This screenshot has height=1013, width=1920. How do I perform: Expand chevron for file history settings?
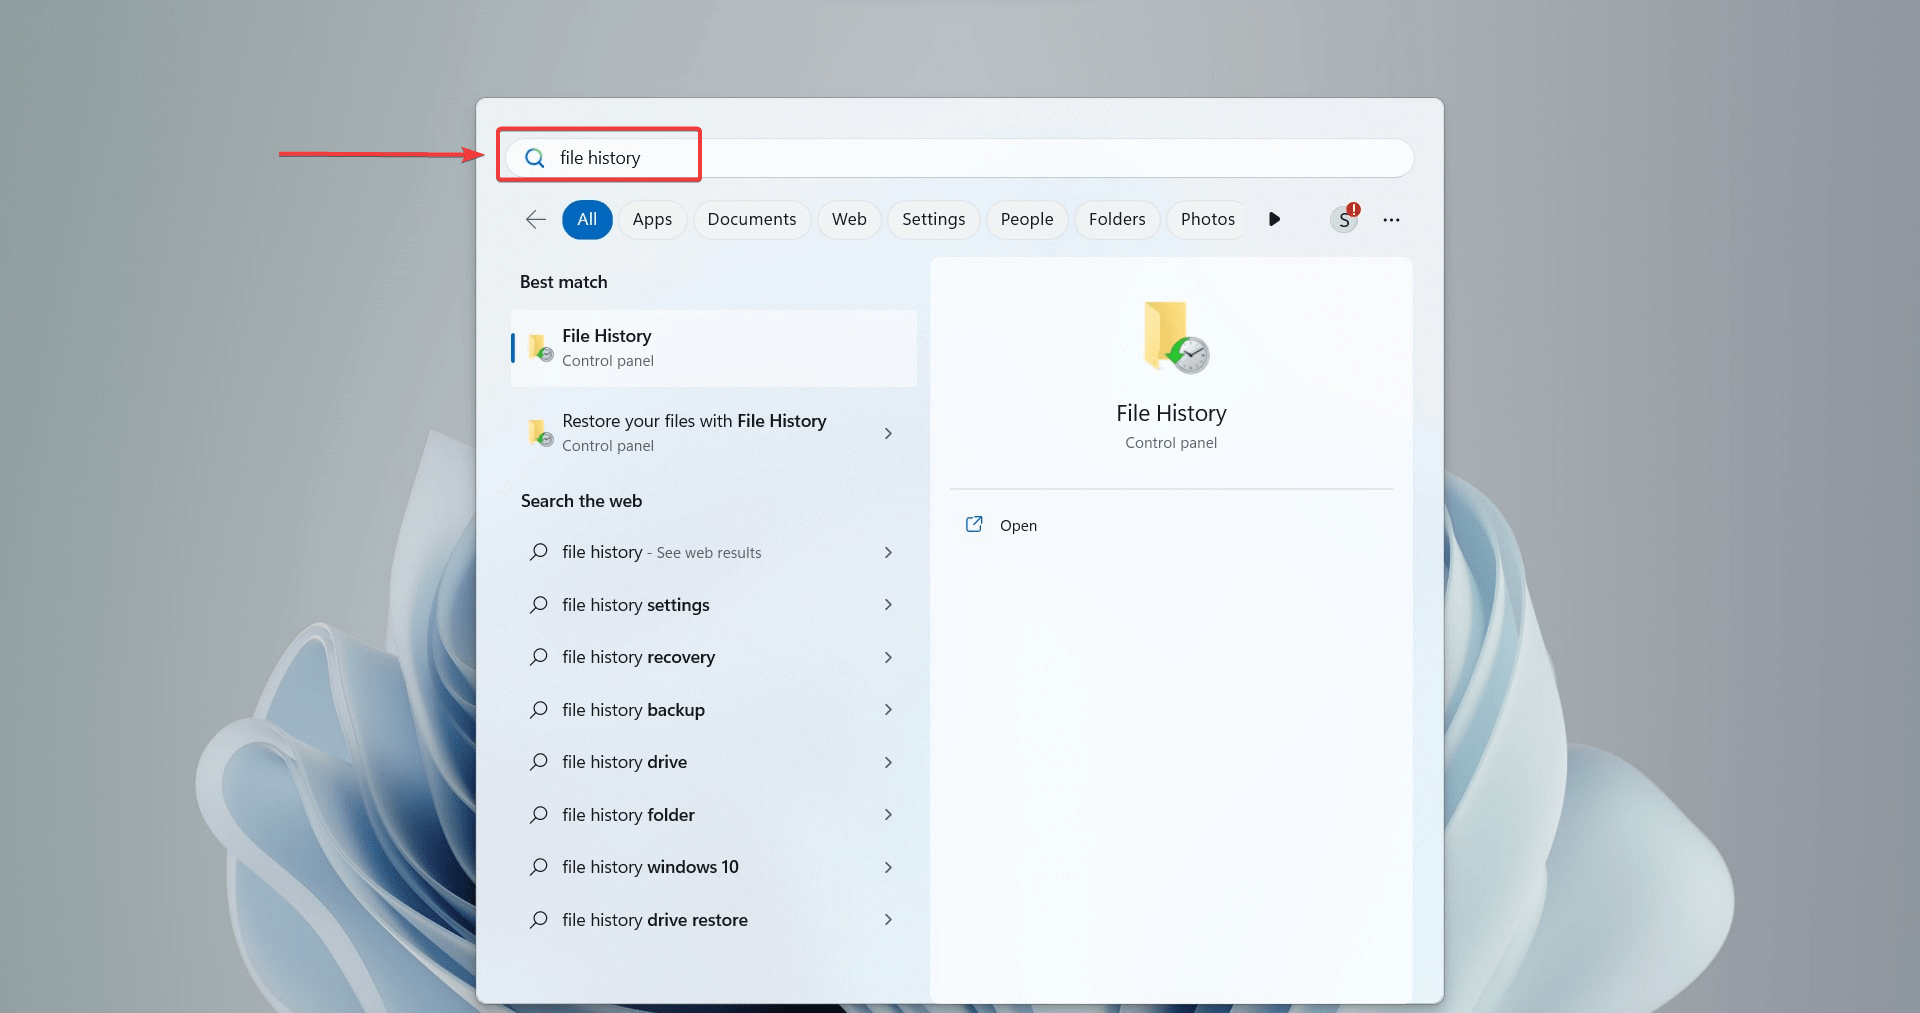[x=888, y=604]
